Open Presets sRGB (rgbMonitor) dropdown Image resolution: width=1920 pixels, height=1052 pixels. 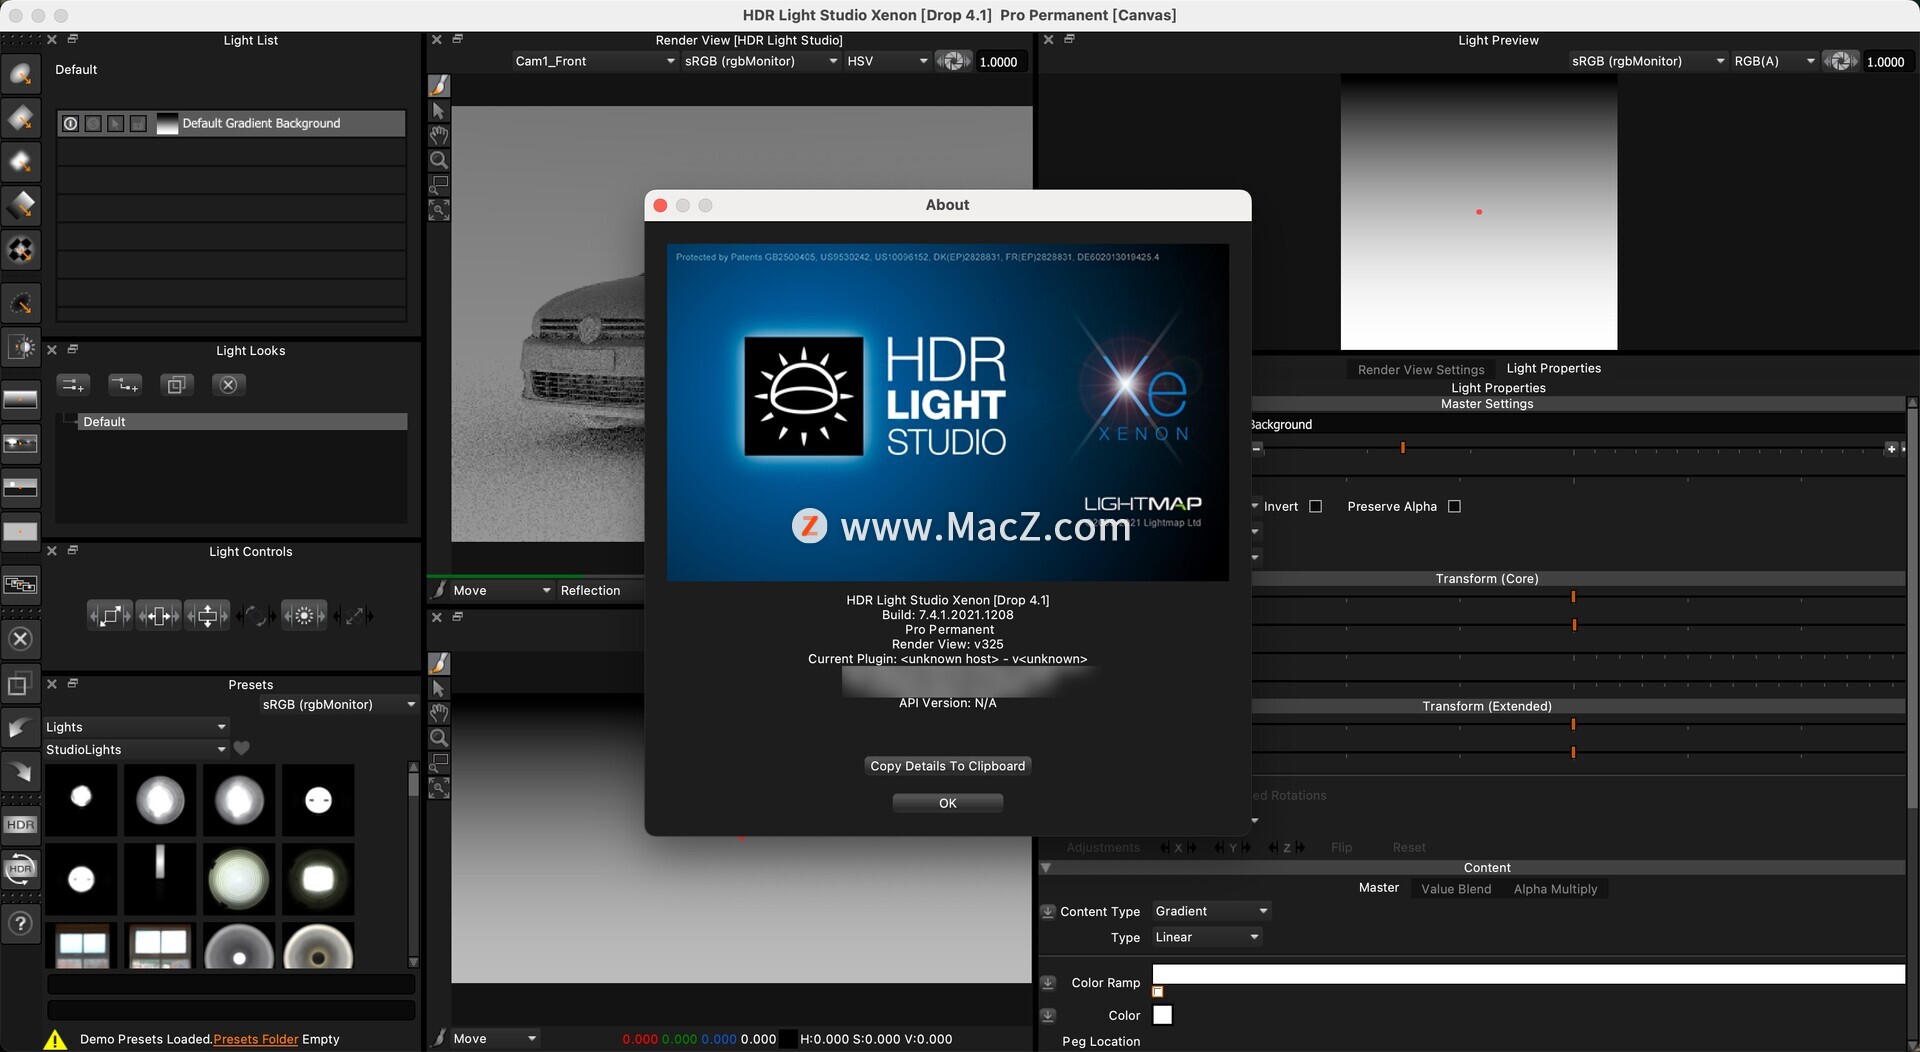pos(339,705)
